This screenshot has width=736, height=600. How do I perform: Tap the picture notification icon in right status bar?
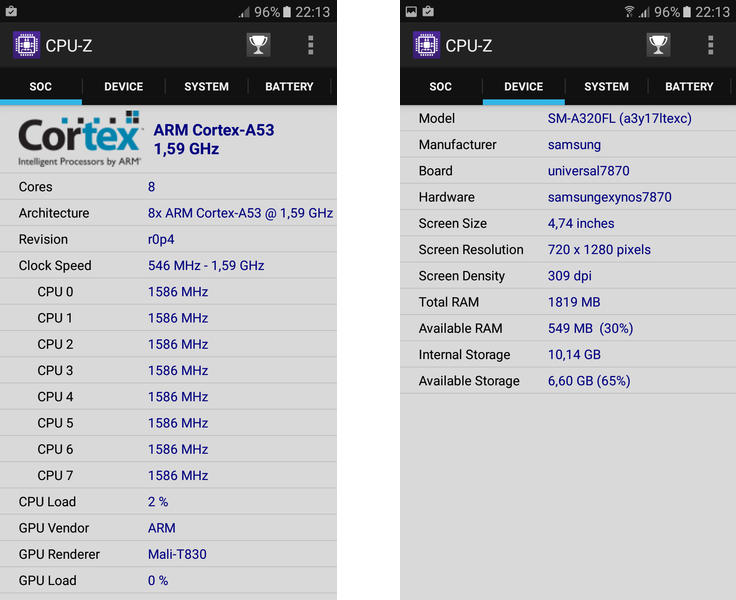(x=411, y=11)
